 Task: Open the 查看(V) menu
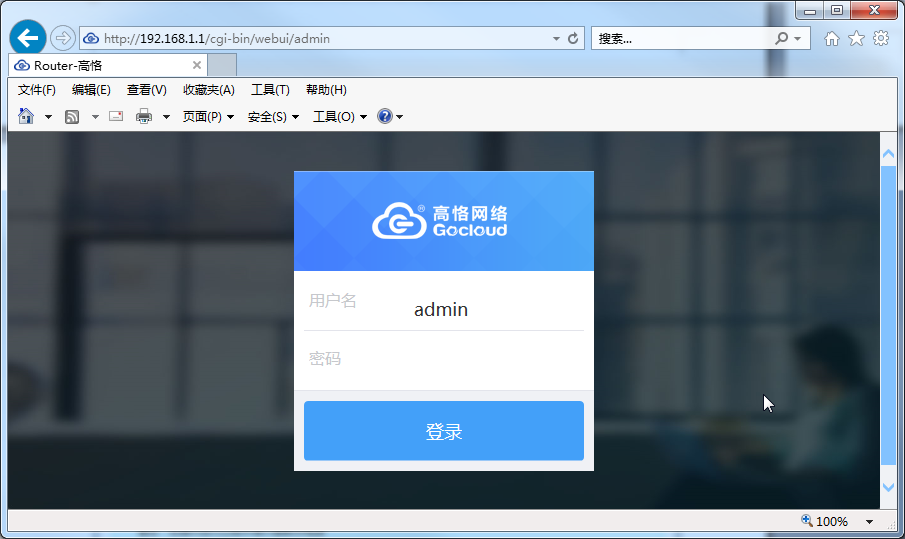point(147,90)
